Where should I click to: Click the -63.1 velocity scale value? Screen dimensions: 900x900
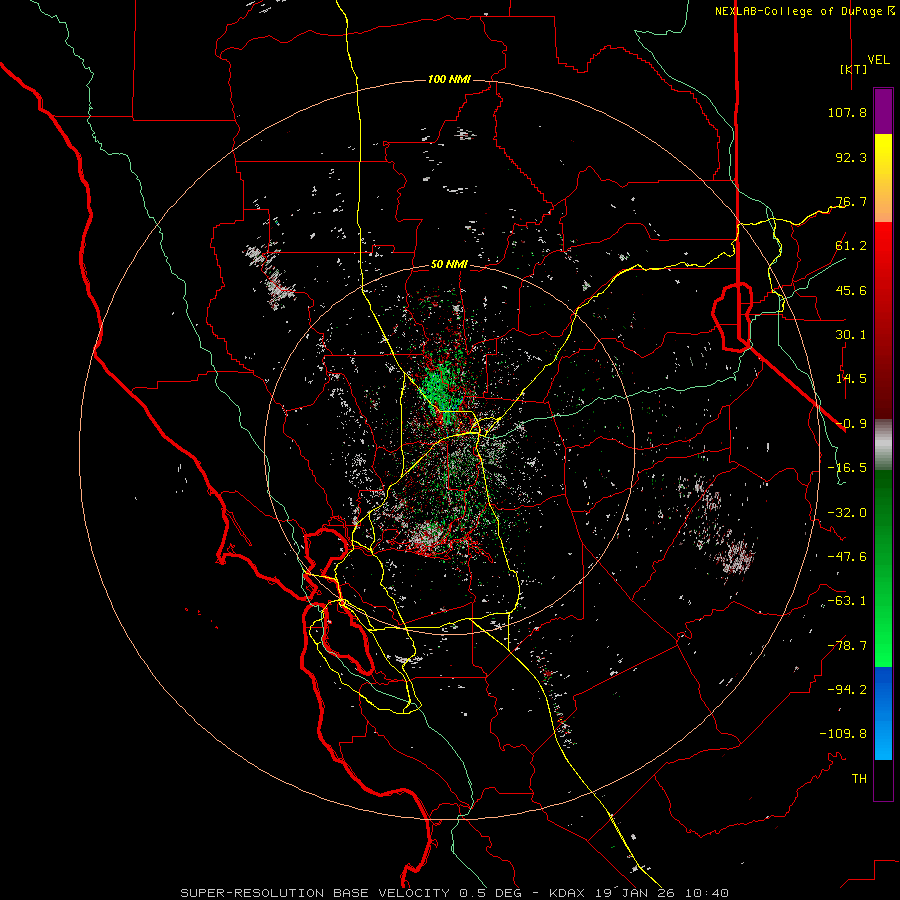point(847,601)
